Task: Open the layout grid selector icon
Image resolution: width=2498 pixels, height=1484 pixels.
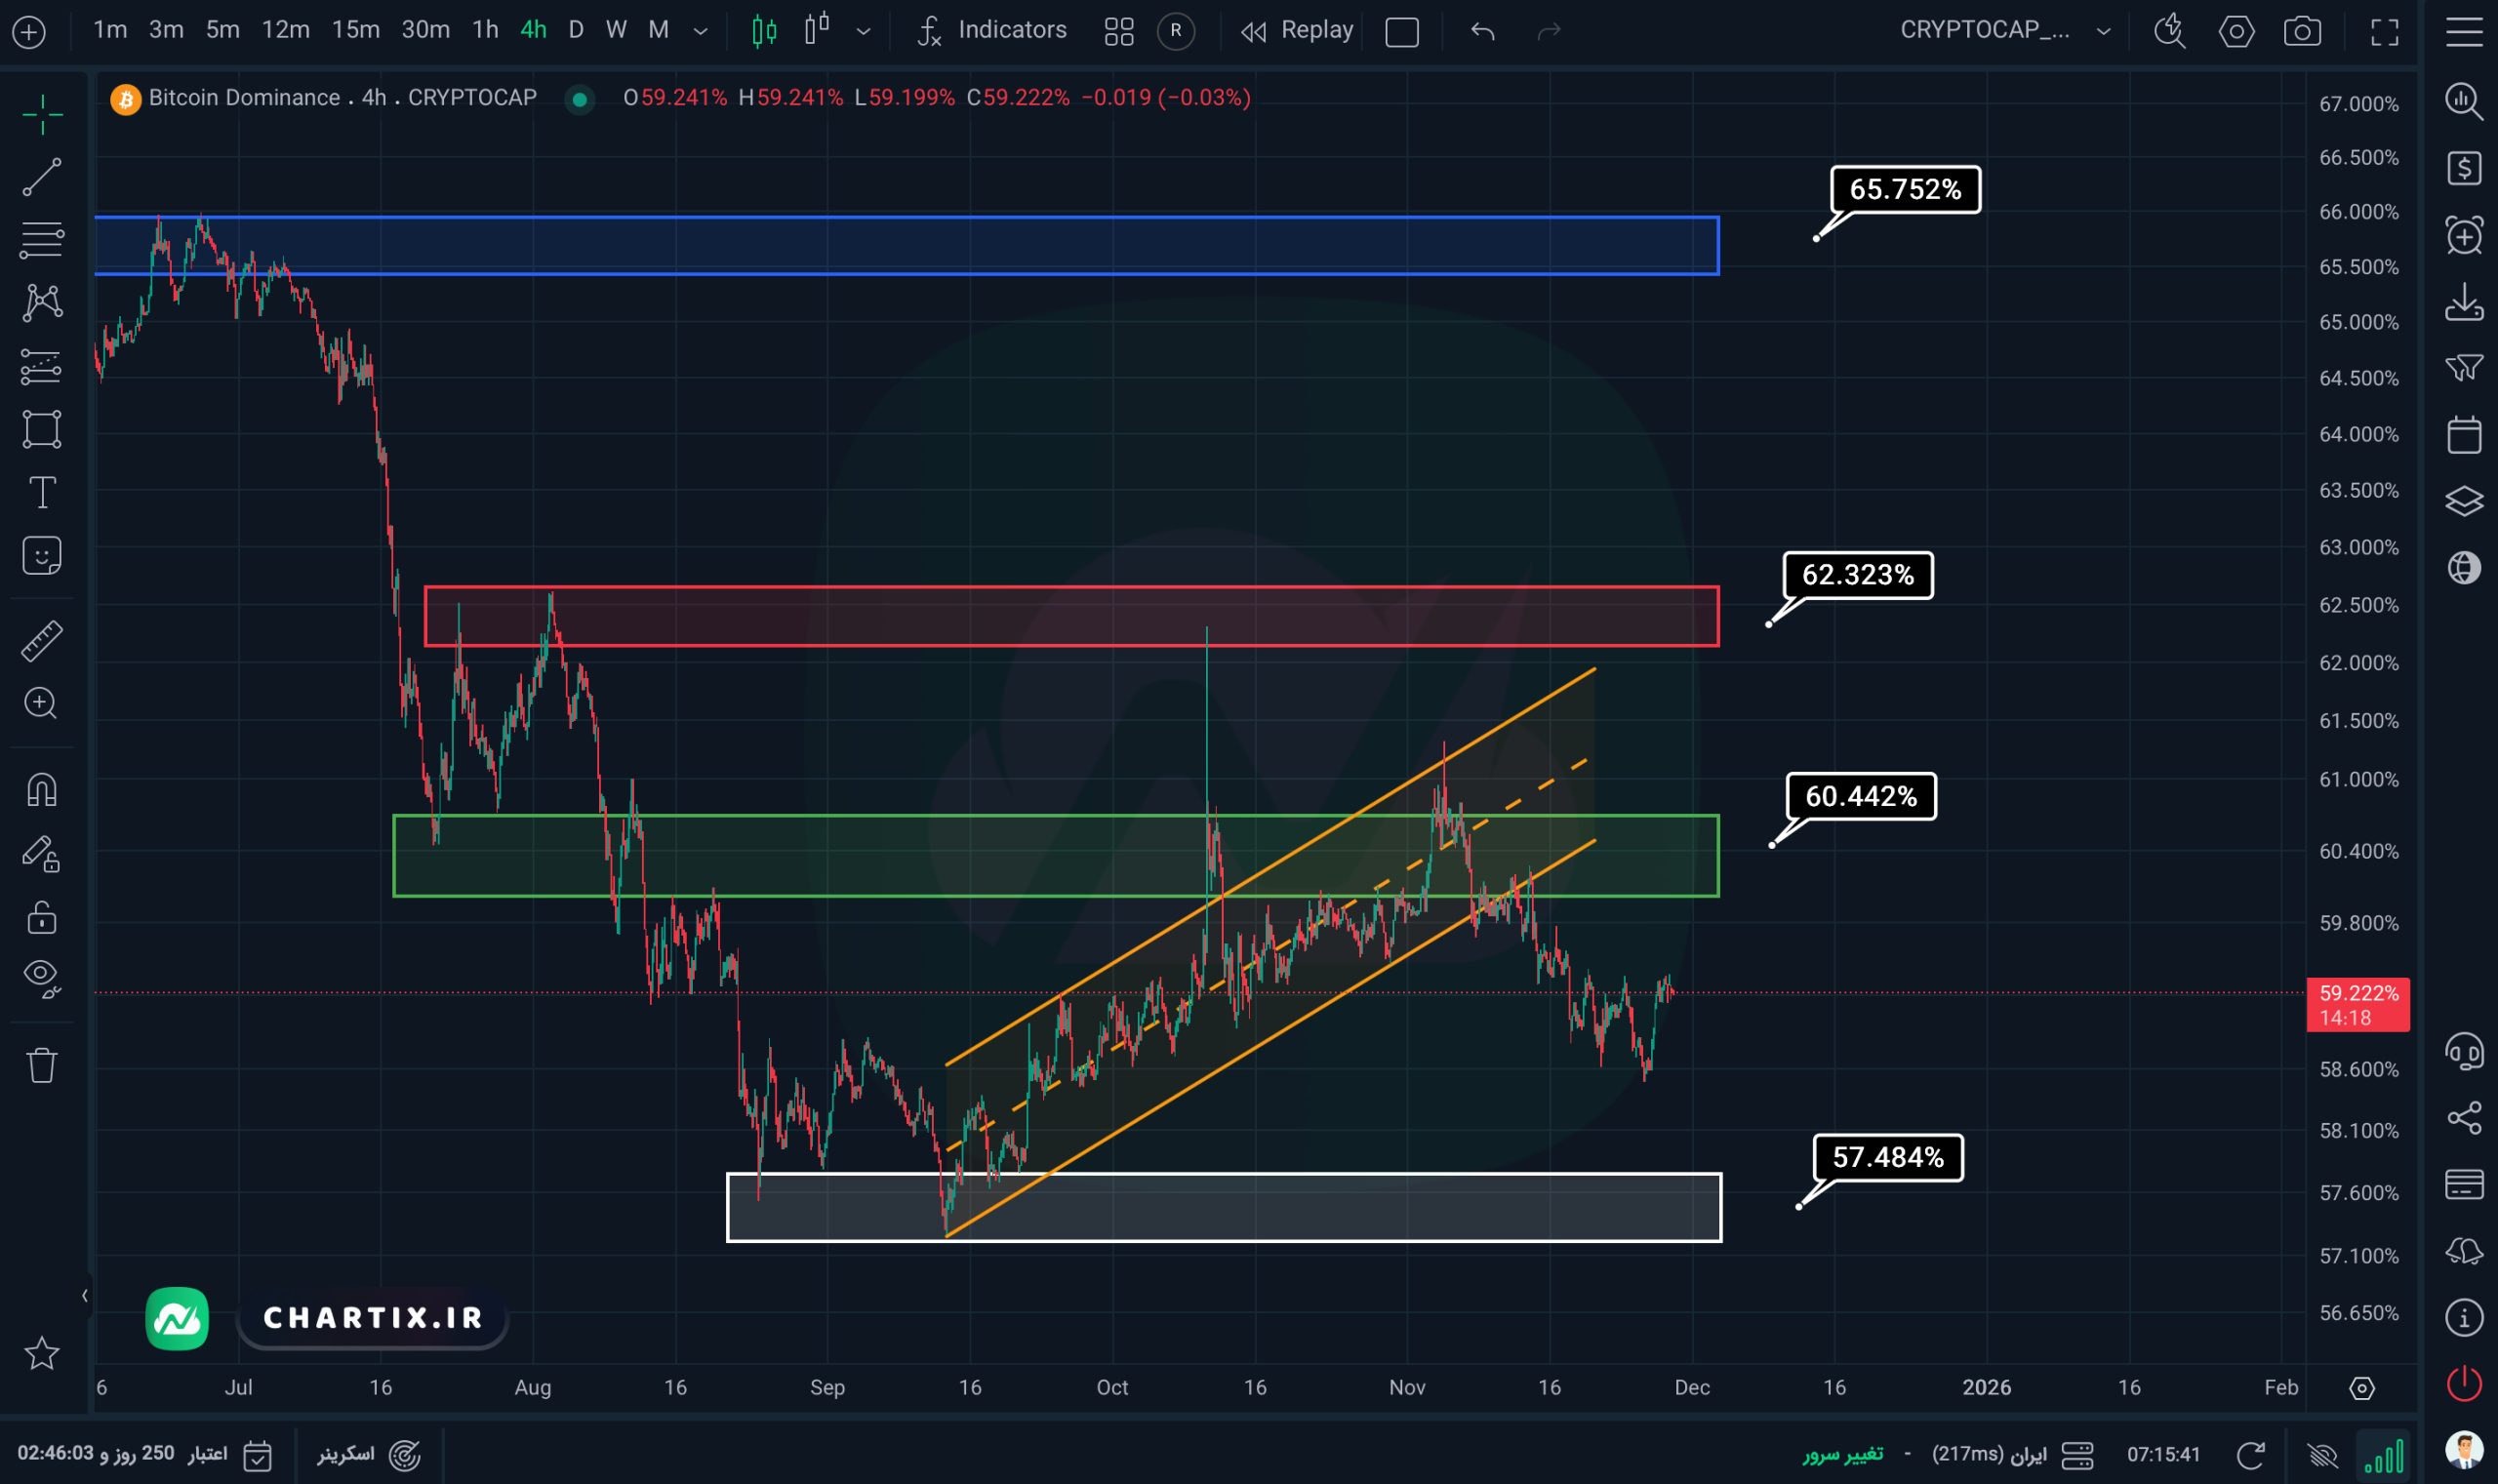Action: click(x=1118, y=31)
